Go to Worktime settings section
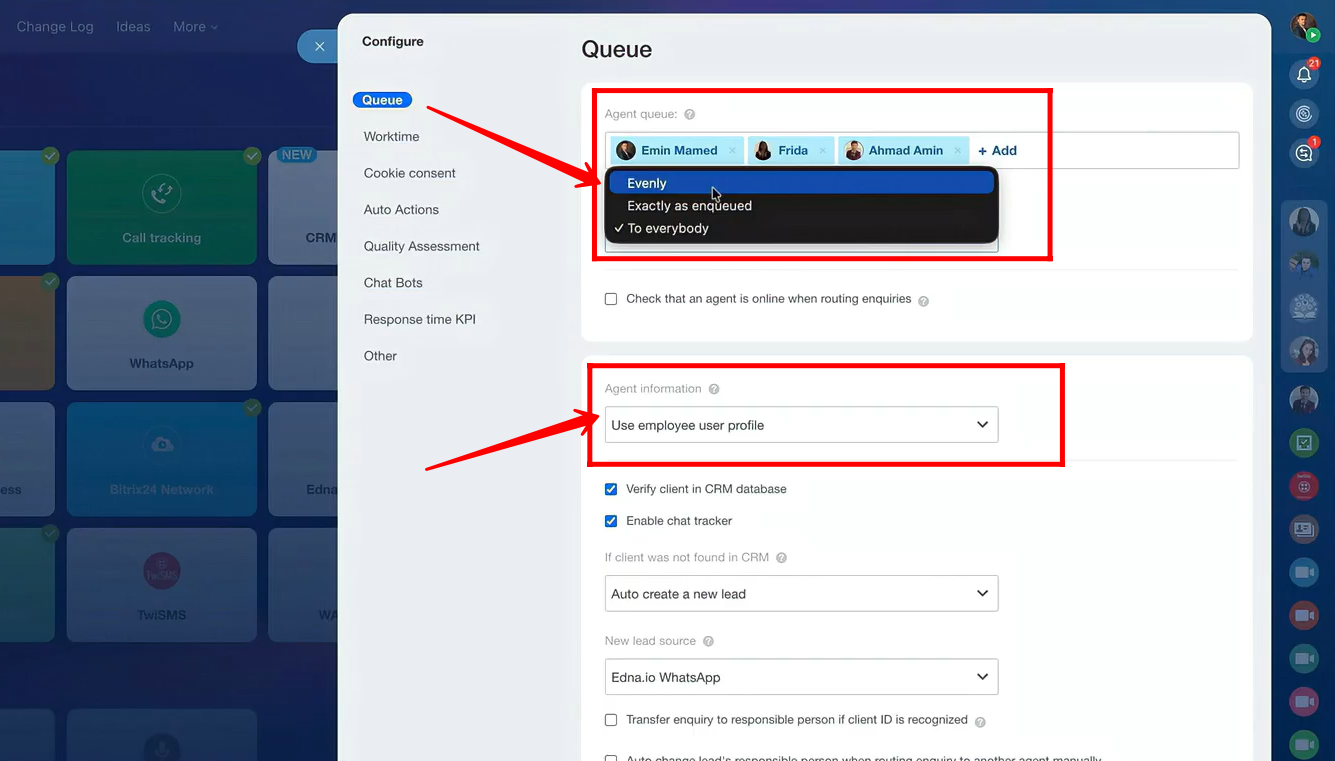The height and width of the screenshot is (761, 1335). [x=391, y=137]
